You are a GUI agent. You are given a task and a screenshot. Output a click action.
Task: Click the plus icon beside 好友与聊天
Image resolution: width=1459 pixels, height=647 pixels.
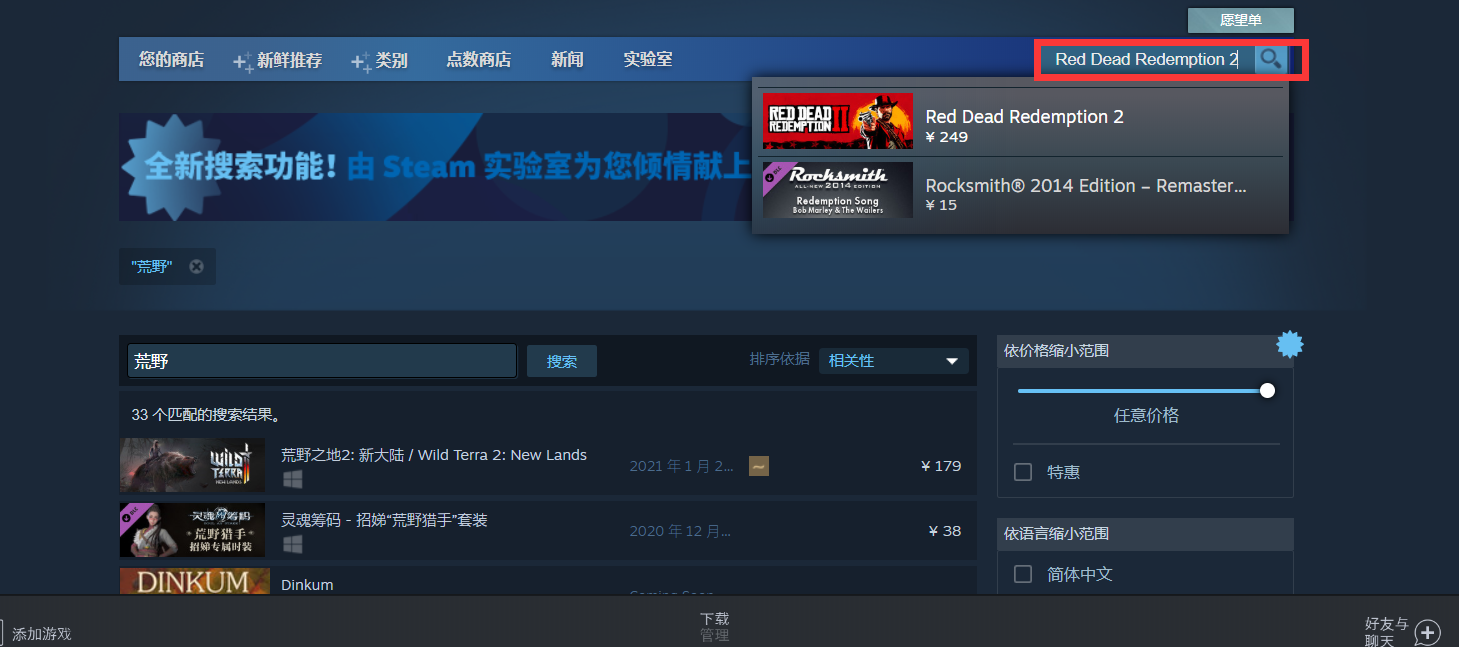[1428, 632]
